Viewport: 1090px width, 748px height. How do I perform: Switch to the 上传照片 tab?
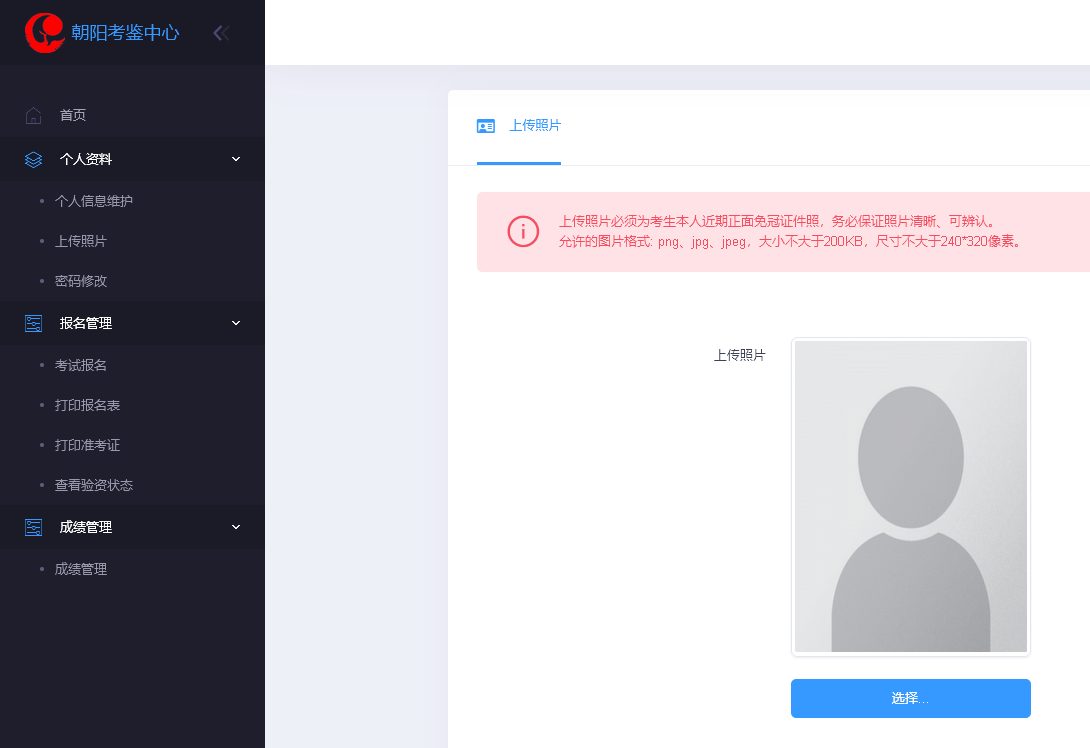pos(535,126)
